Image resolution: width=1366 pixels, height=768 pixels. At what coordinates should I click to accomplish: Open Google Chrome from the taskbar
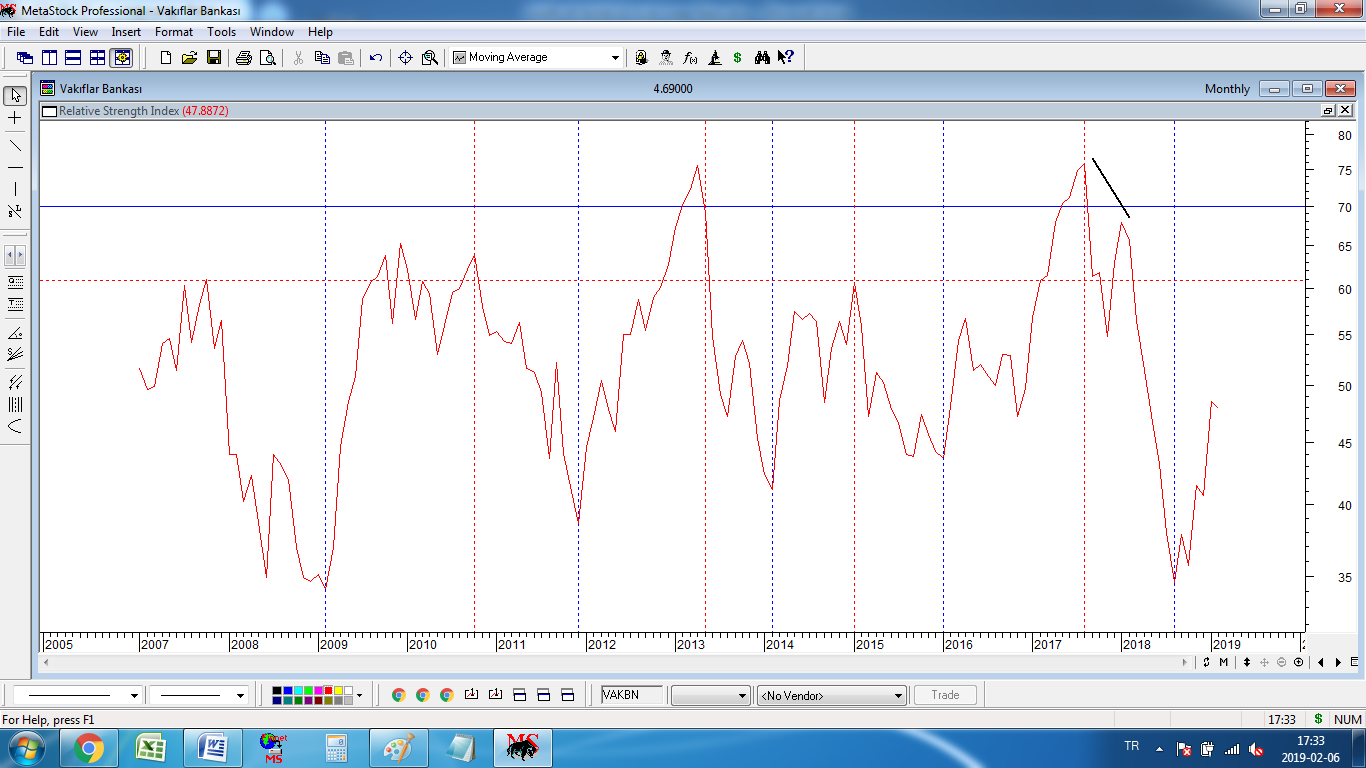[x=89, y=748]
